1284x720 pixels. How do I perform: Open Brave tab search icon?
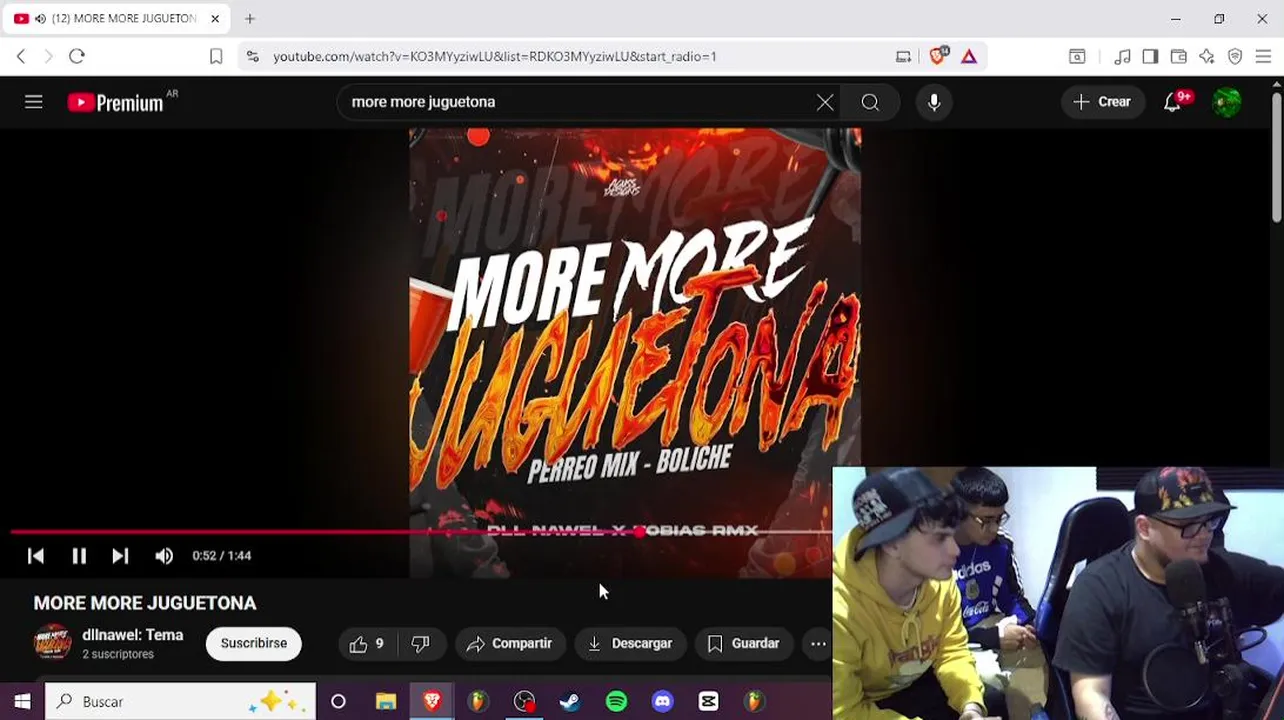pos(1077,56)
